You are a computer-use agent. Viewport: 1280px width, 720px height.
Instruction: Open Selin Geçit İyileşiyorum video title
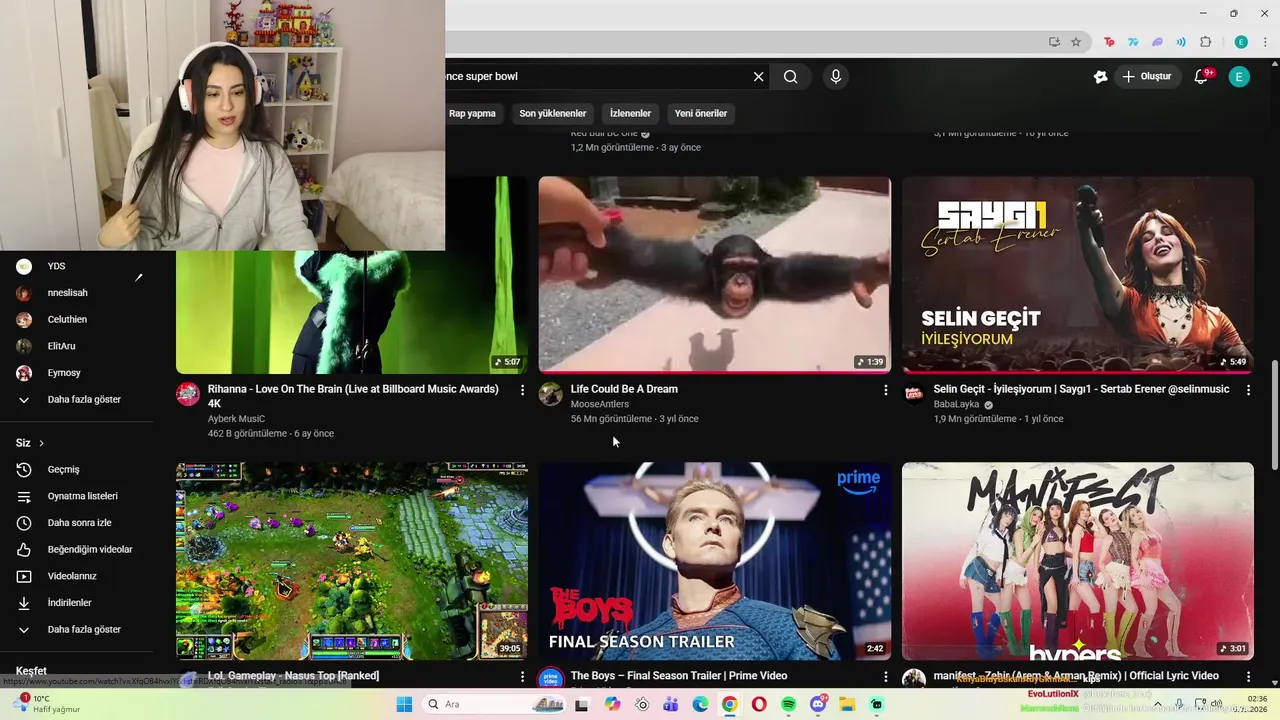[1082, 389]
